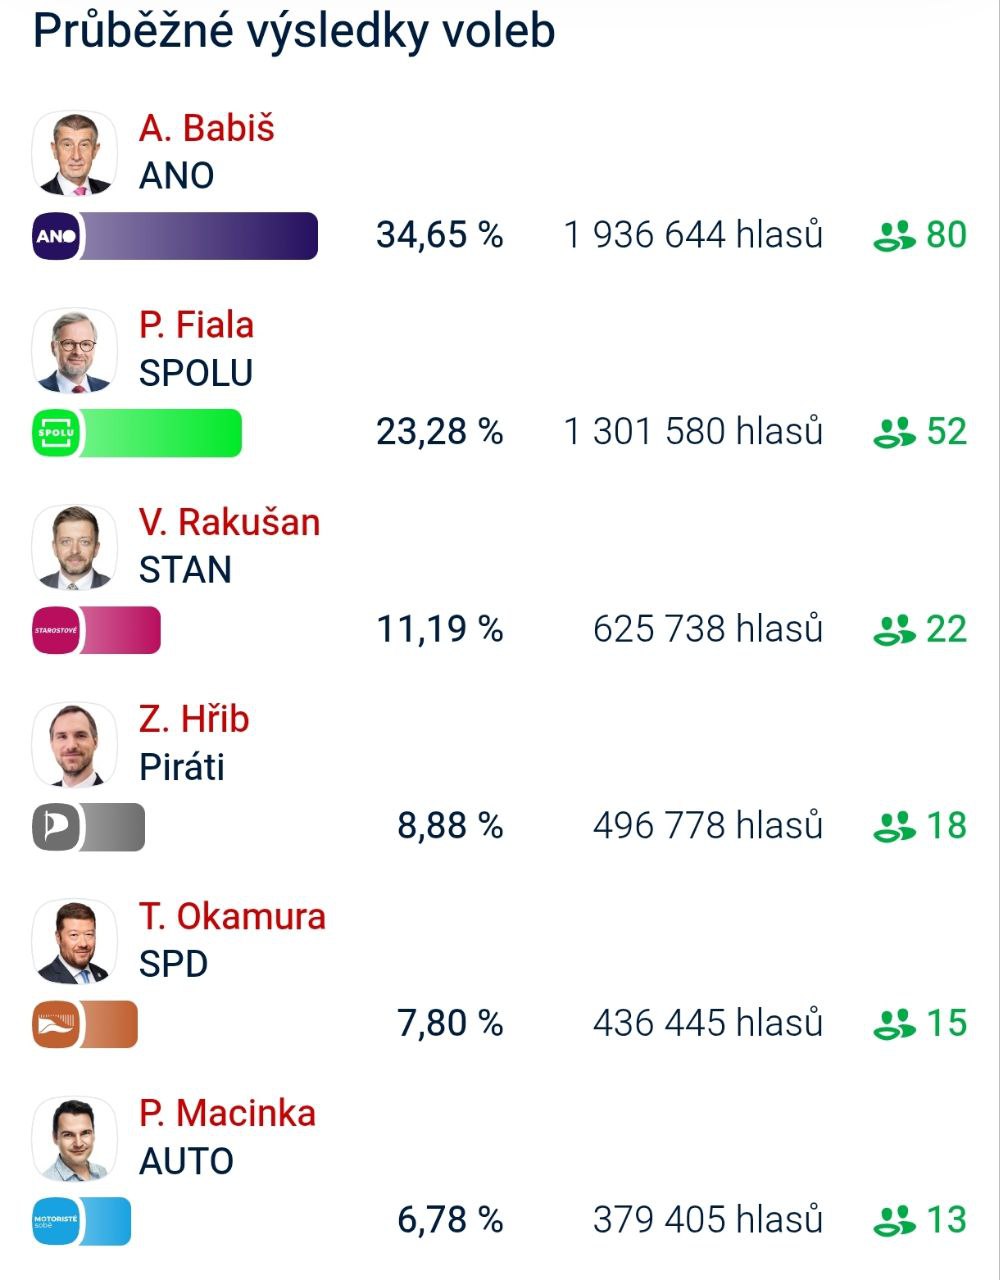The image size is (1000, 1280).
Task: Click the seats icon beside 80
Action: tap(894, 236)
